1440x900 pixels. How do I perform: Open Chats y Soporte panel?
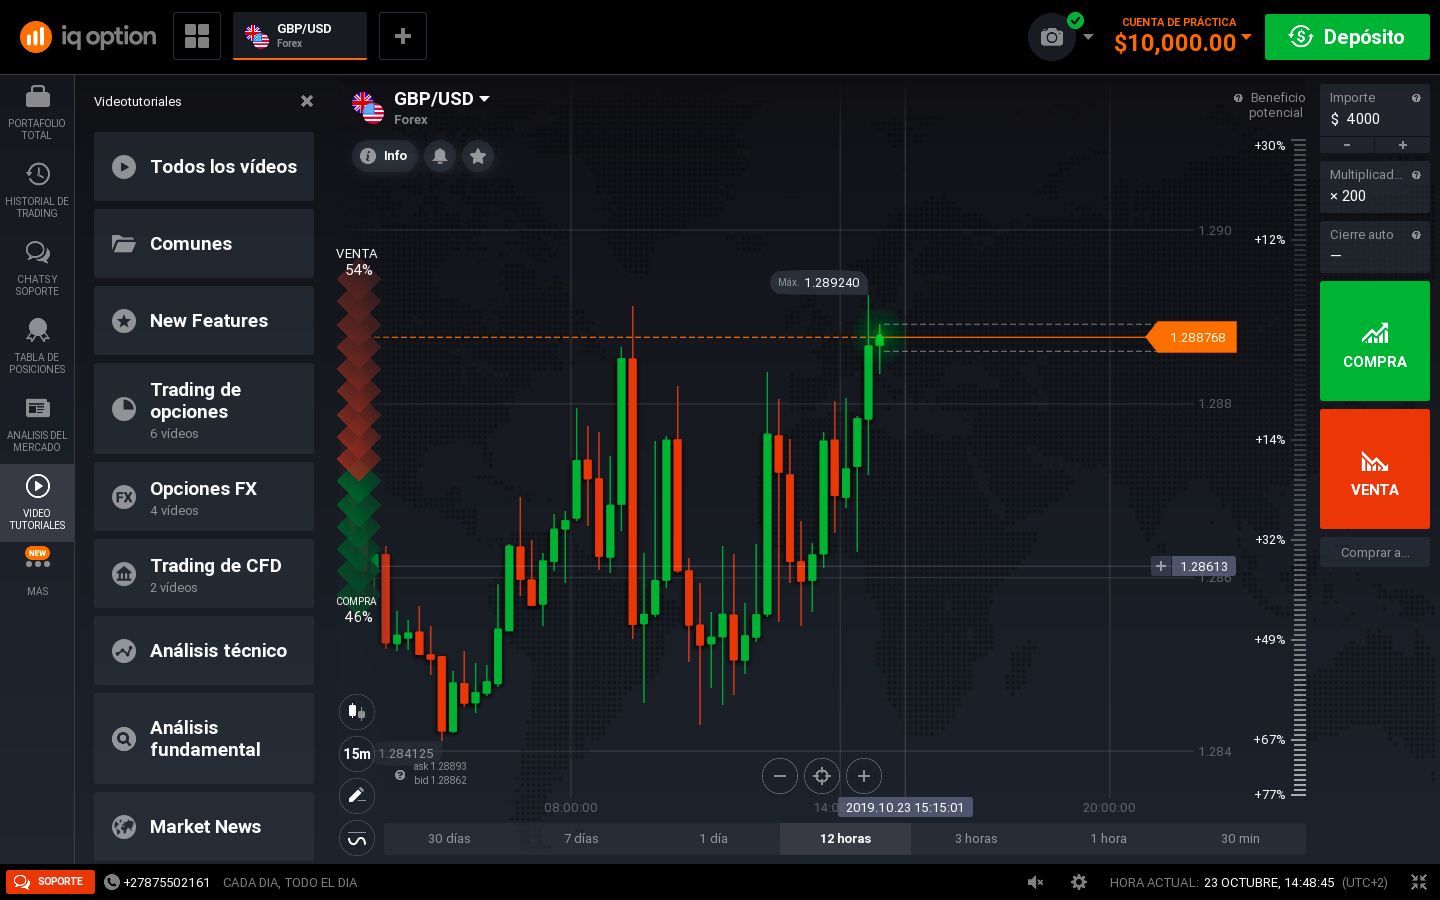pos(37,268)
